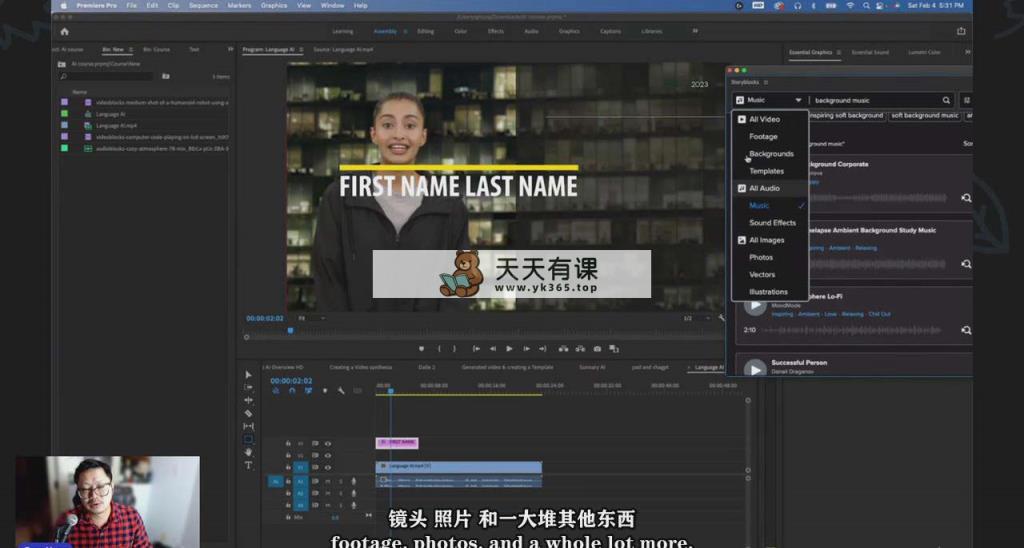The width and height of the screenshot is (1024, 548).
Task: Click the Play button in Program monitor
Action: tap(509, 349)
